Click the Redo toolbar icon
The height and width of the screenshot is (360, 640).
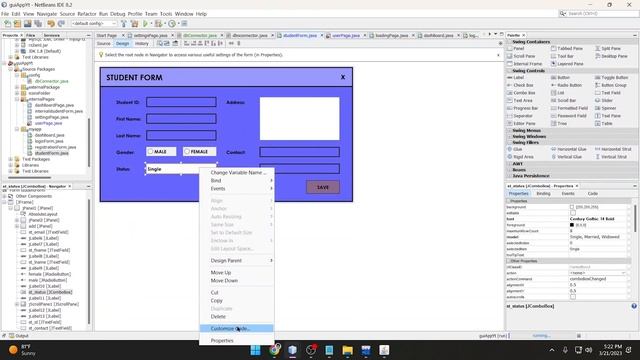(x=61, y=24)
